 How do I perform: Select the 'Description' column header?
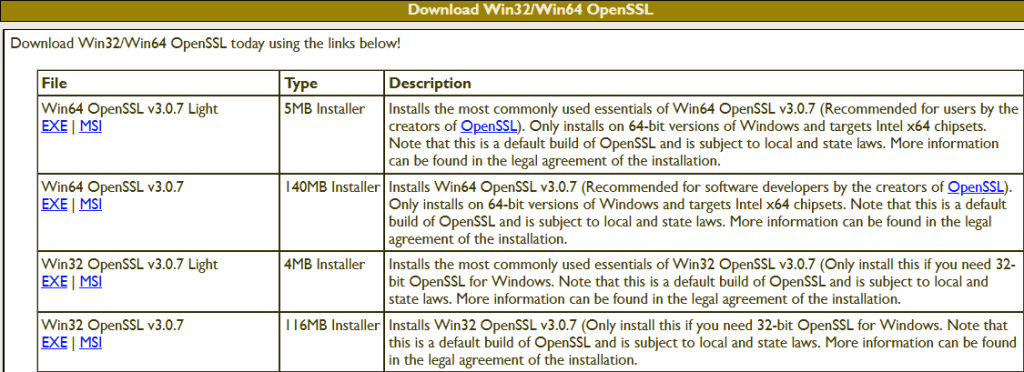(x=703, y=84)
